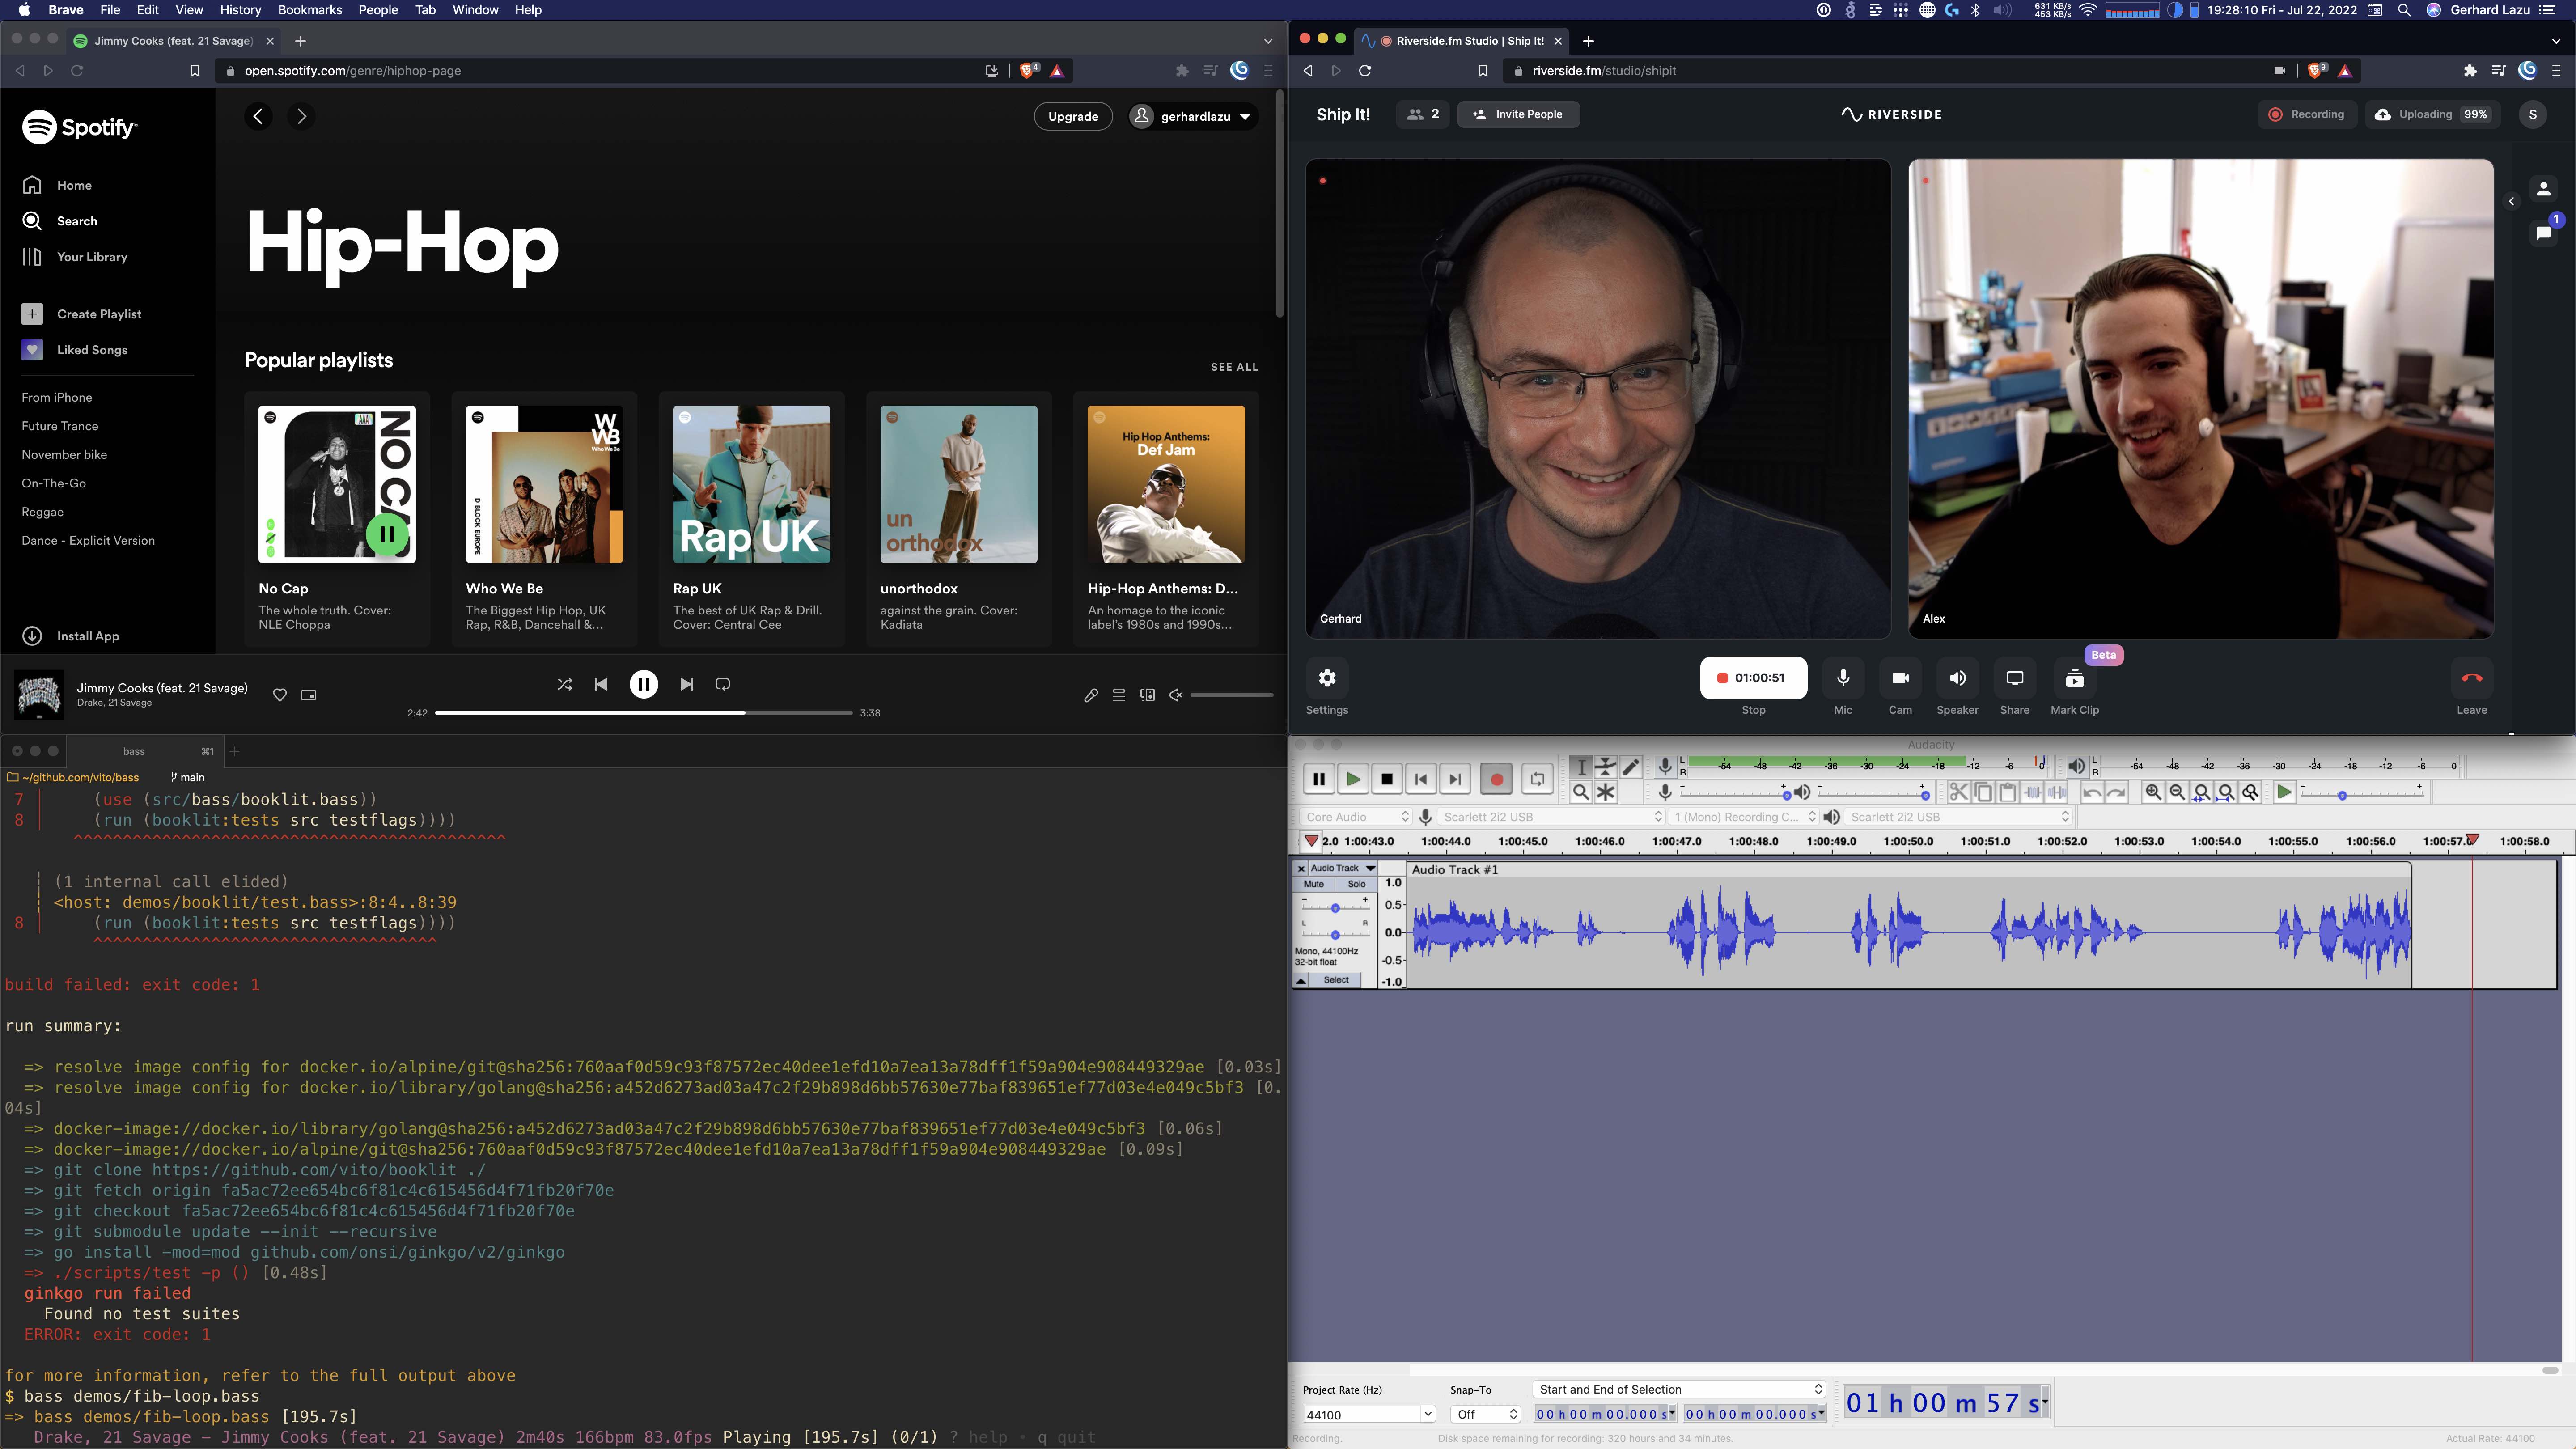Mute Audio Track in Audacity
The width and height of the screenshot is (2576, 1449).
pos(1314,884)
